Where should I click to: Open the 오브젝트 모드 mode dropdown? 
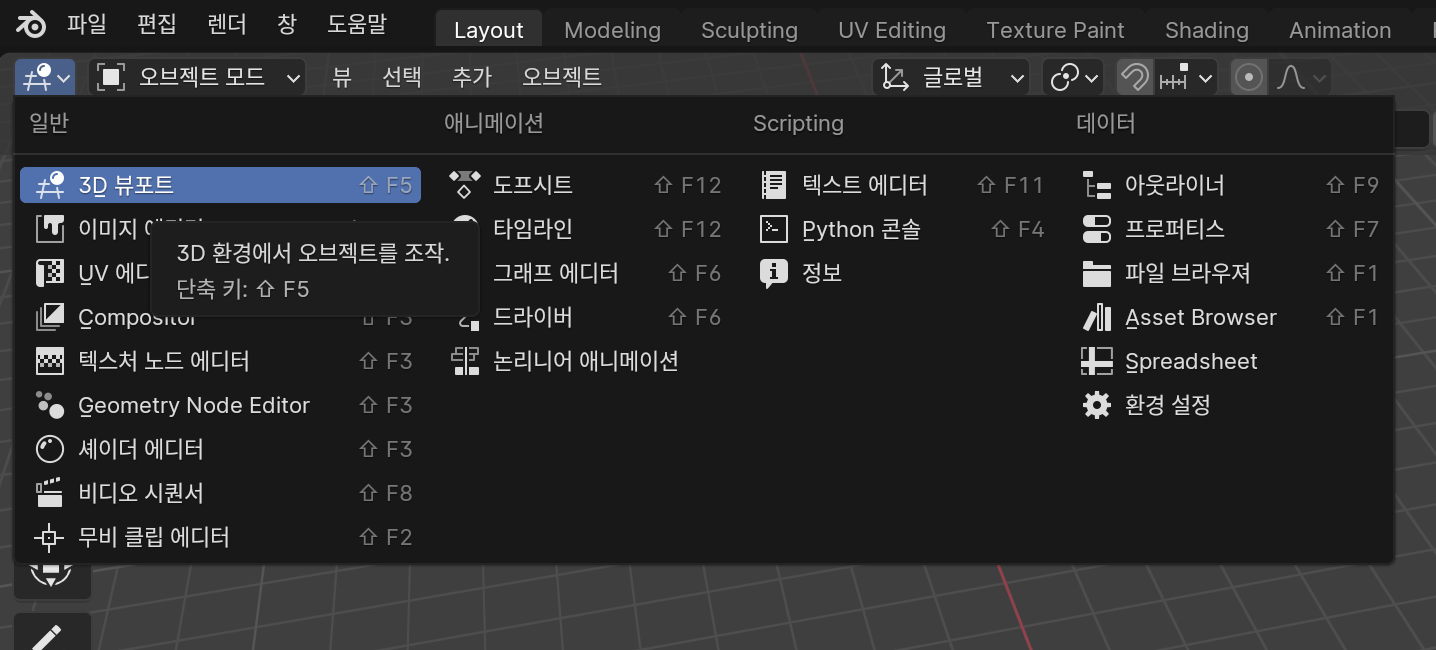pos(197,76)
